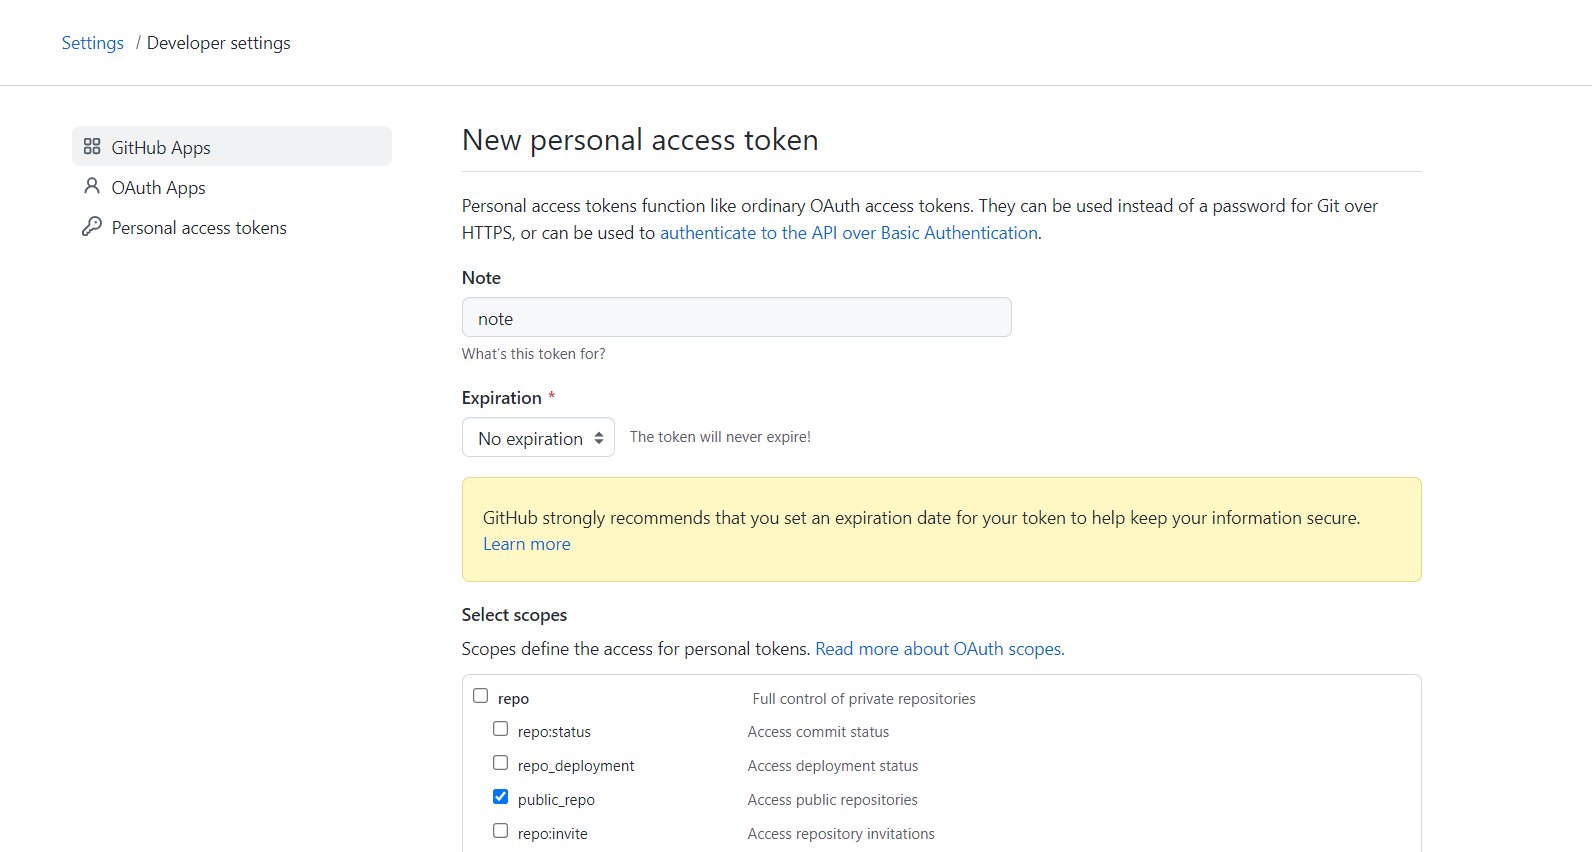Enable the repo scope checkbox
1592x852 pixels.
pos(481,696)
